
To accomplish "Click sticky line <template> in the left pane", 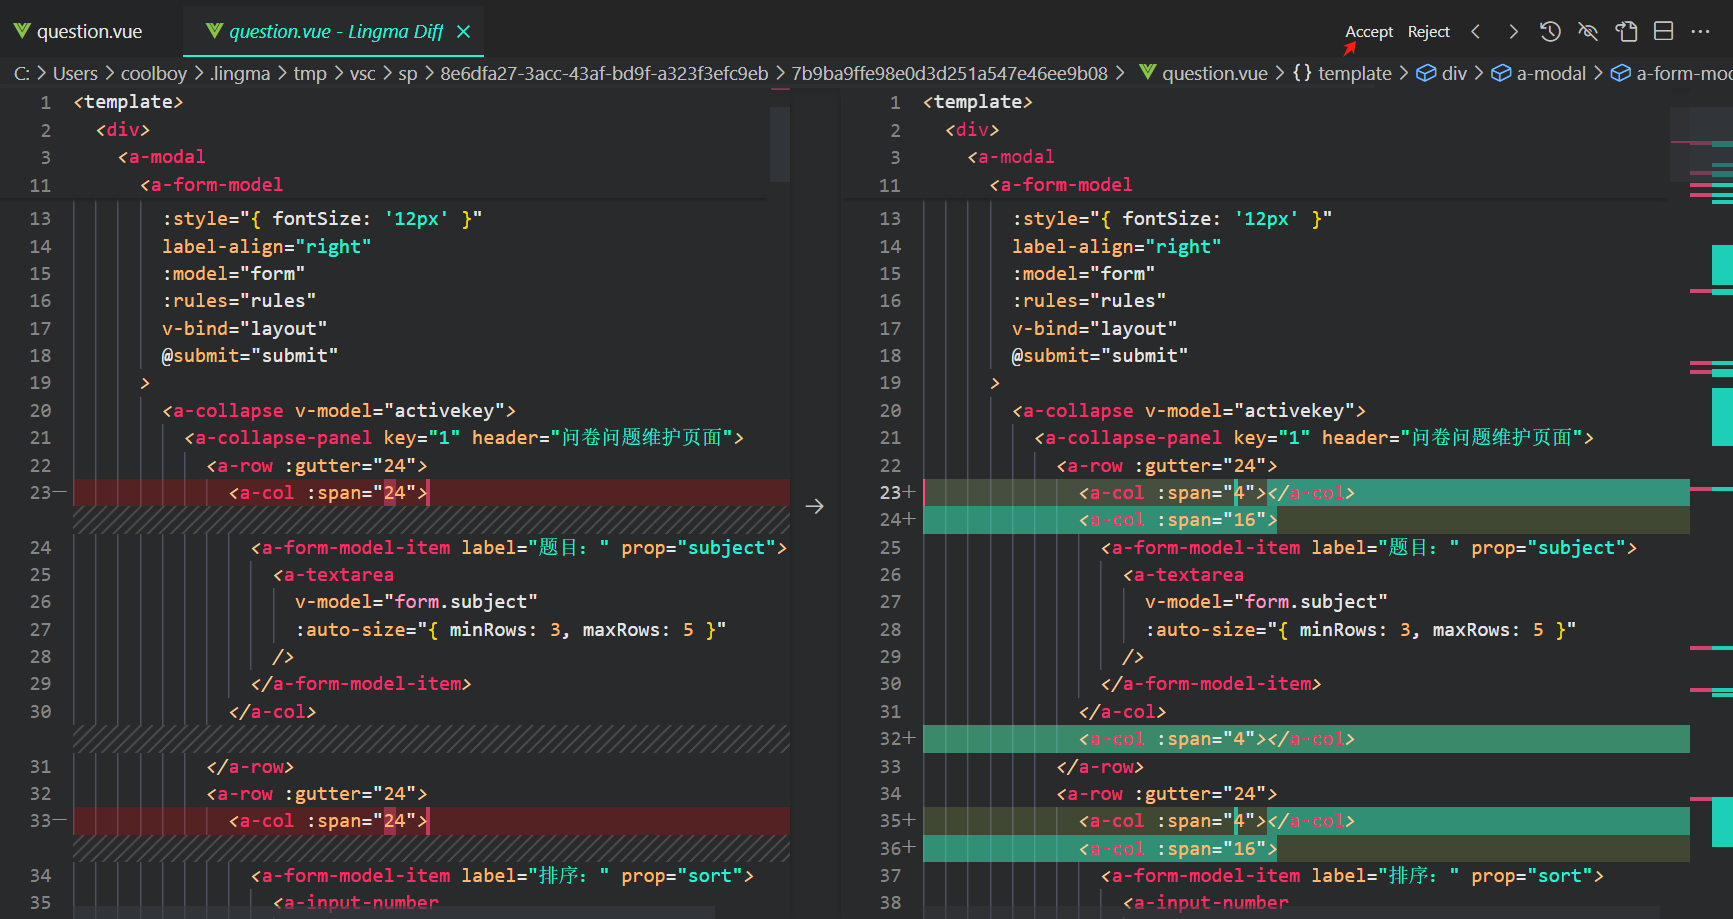I will pos(129,102).
